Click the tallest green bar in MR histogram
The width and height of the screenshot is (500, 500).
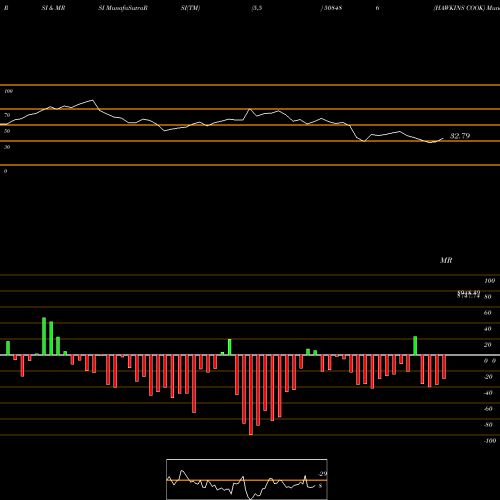click(44, 336)
